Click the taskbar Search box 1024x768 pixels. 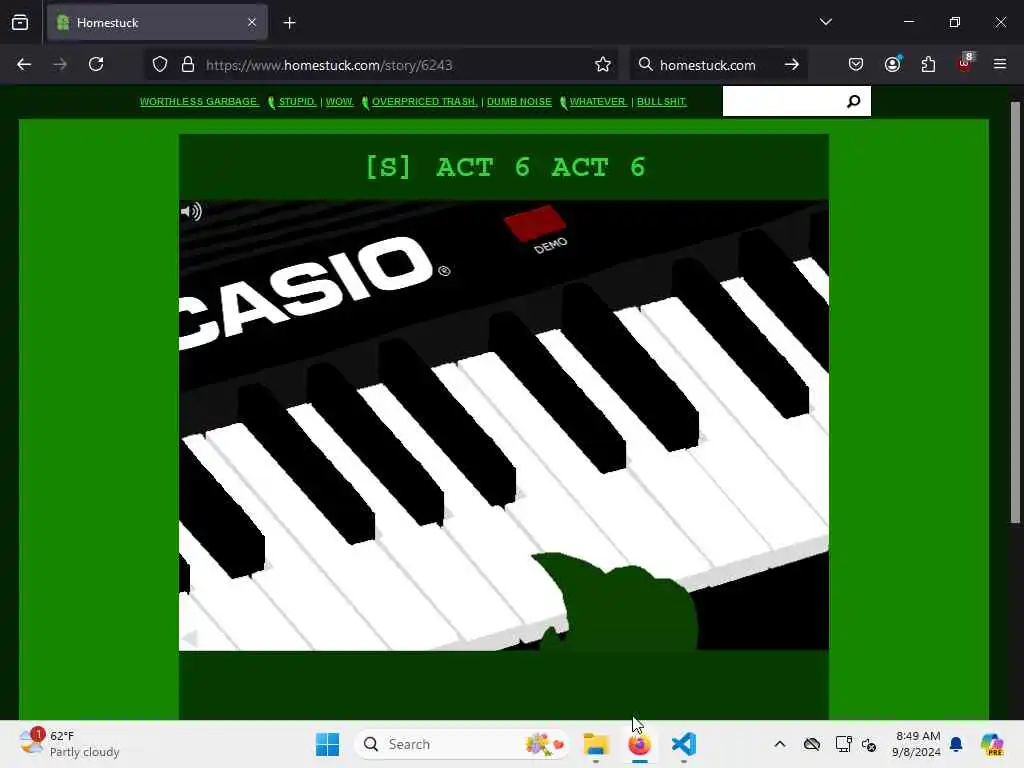(461, 744)
